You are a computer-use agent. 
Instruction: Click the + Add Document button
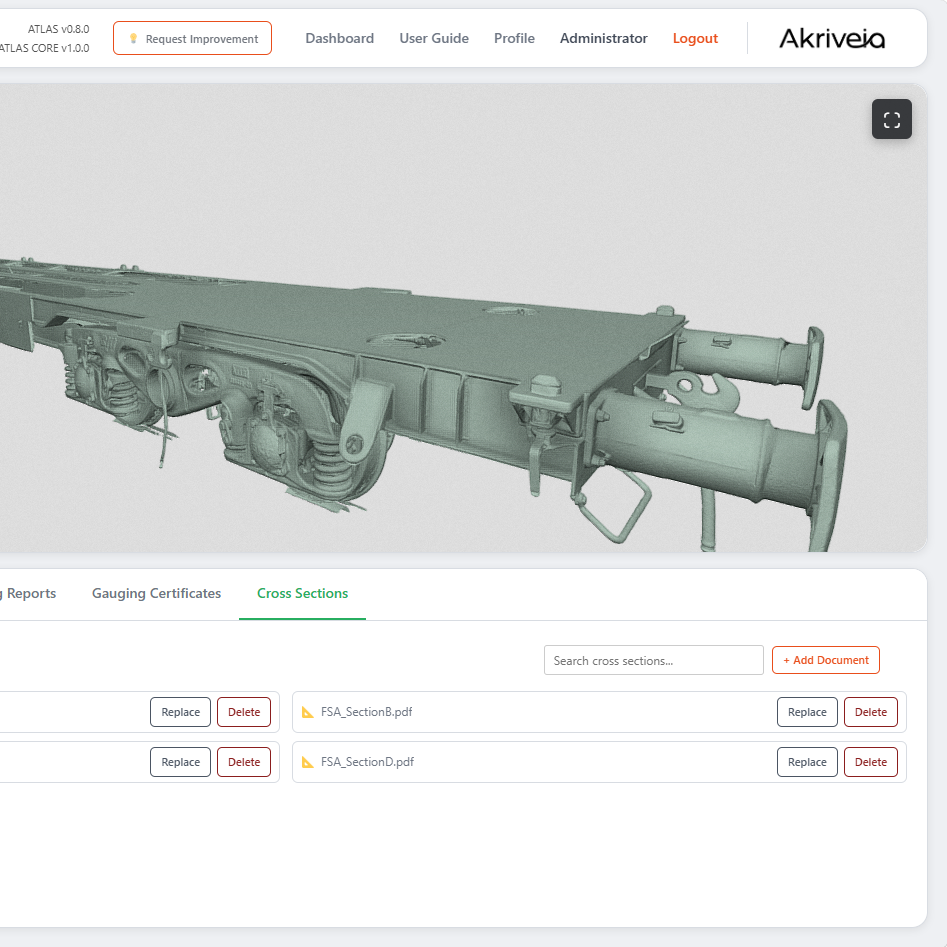(x=826, y=660)
